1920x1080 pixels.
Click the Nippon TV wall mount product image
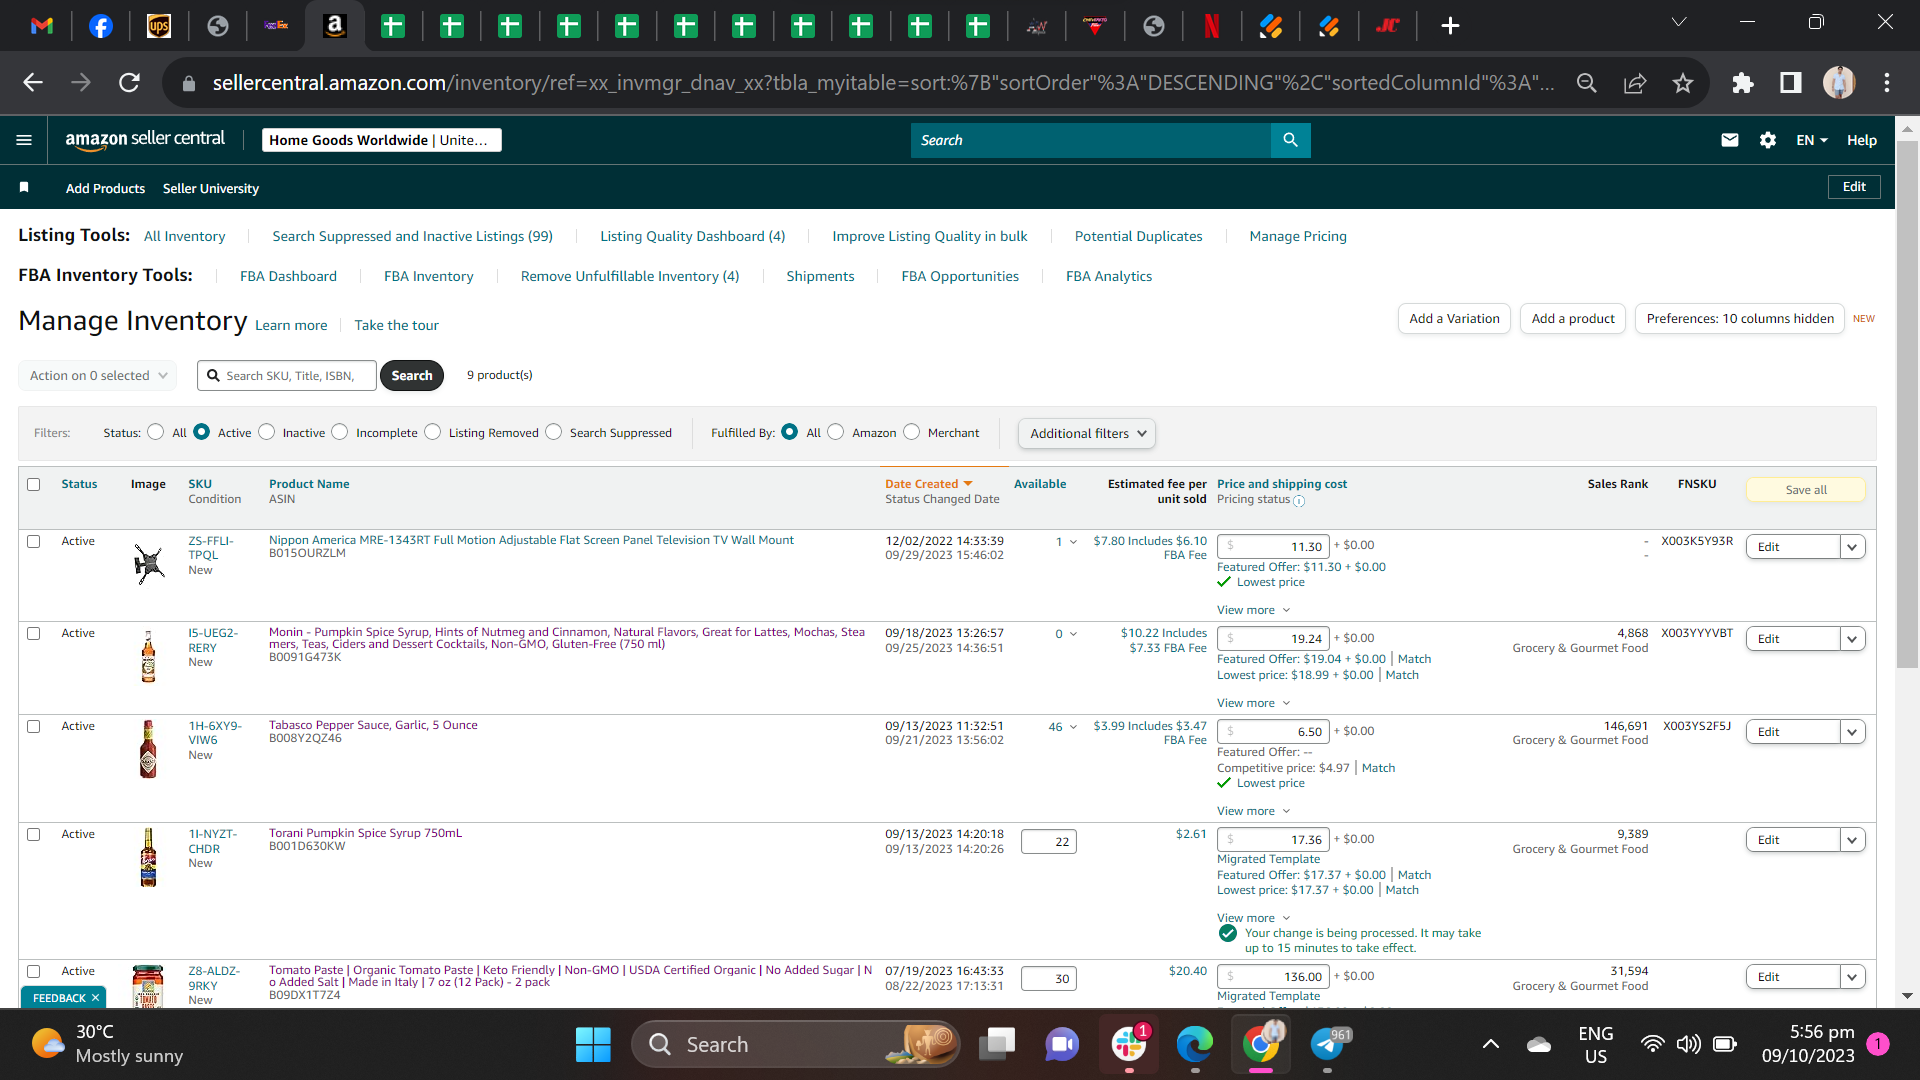click(149, 564)
